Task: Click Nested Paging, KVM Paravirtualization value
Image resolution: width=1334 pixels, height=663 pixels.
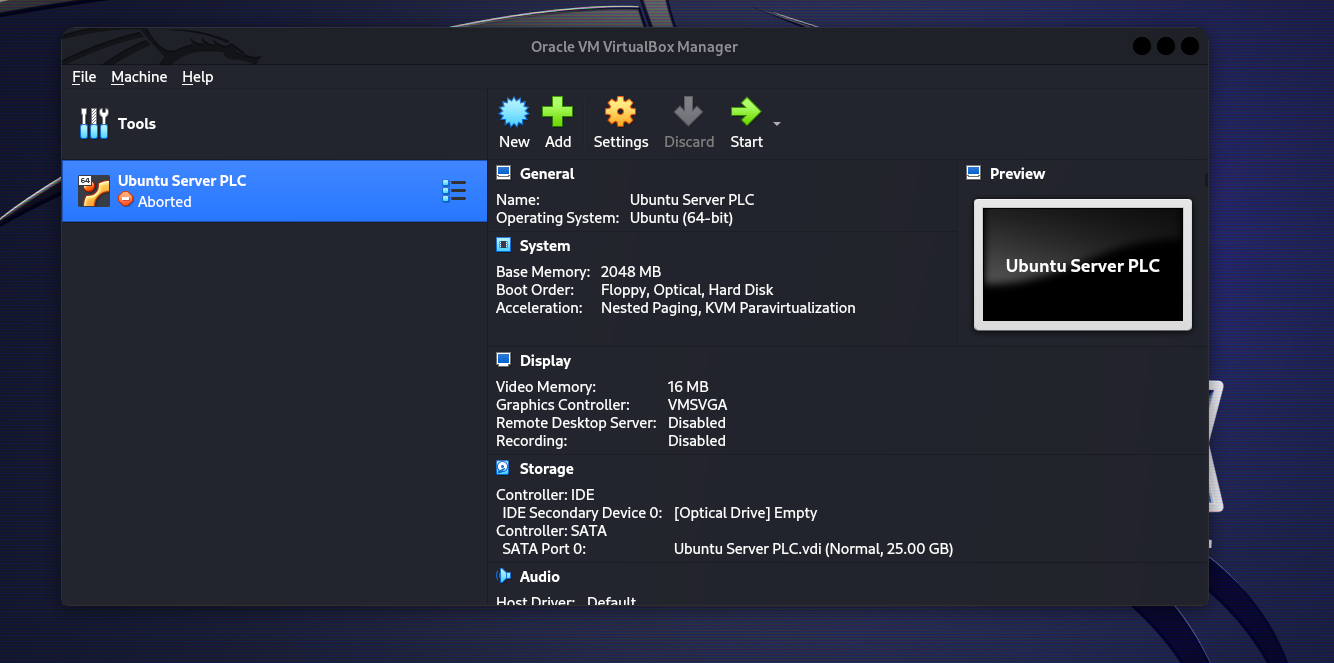Action: pos(728,308)
